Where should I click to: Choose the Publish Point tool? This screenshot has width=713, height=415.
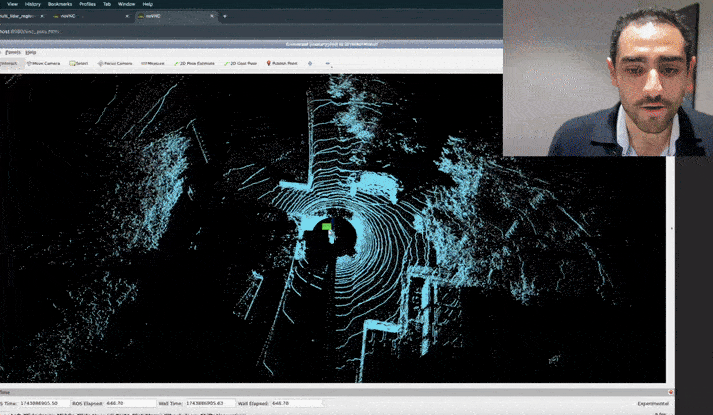[282, 63]
